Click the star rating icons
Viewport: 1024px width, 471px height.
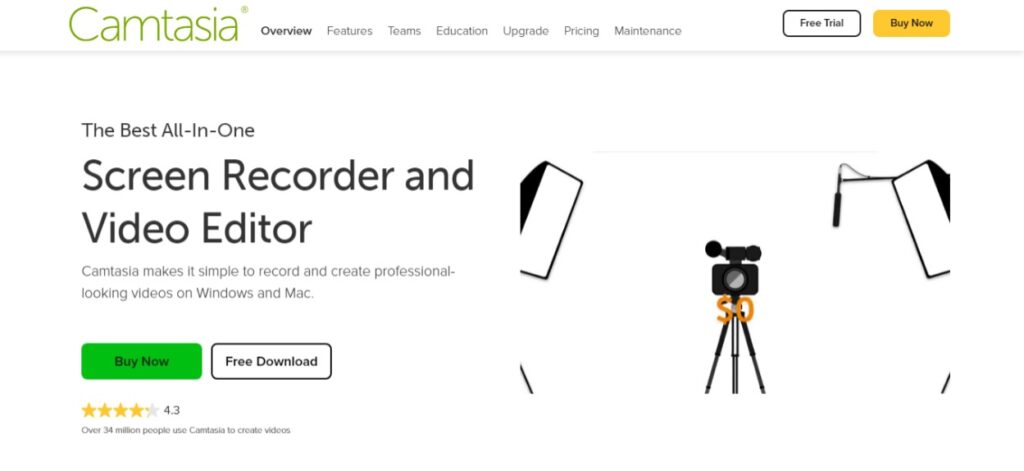coord(120,410)
